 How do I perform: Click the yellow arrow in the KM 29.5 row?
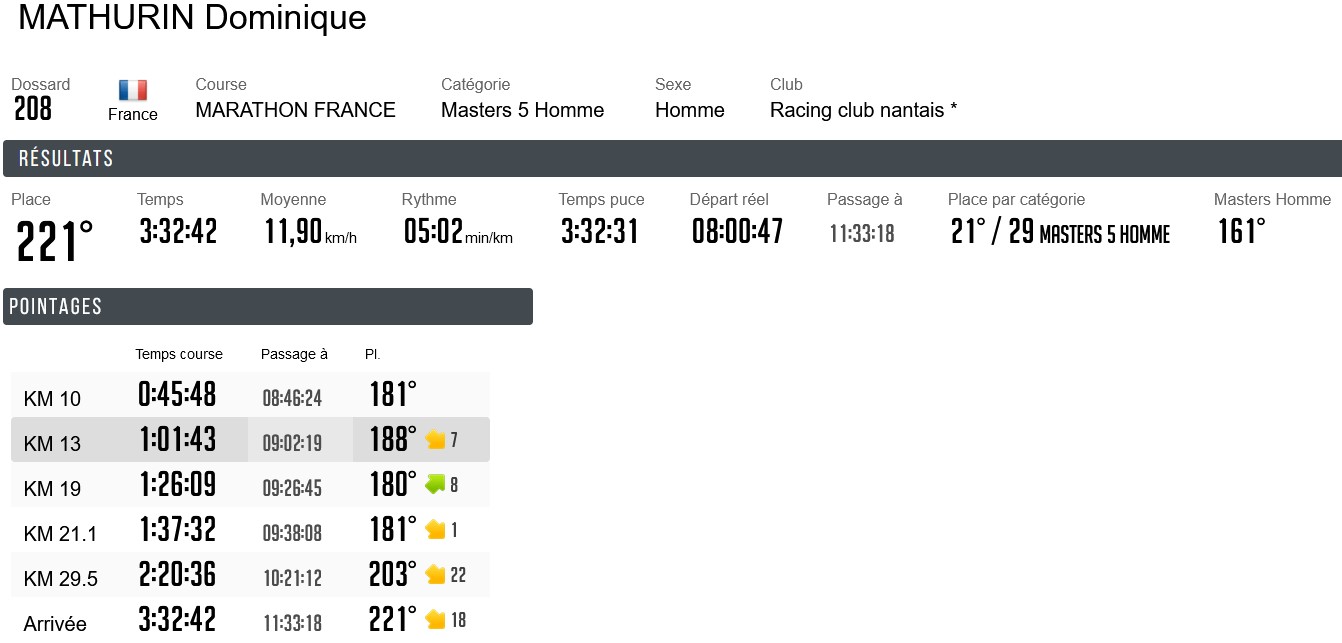[x=435, y=575]
